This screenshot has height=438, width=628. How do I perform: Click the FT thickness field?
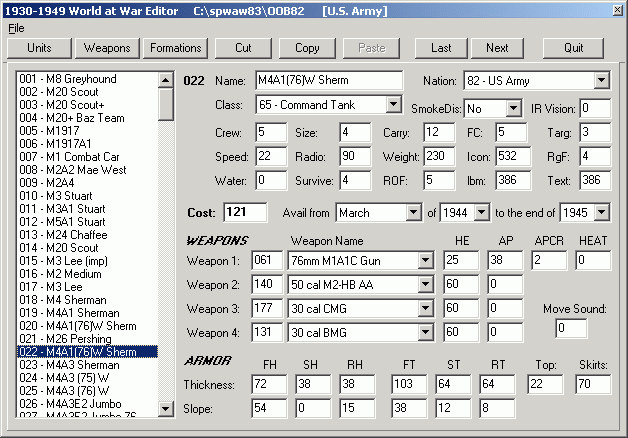click(x=409, y=385)
